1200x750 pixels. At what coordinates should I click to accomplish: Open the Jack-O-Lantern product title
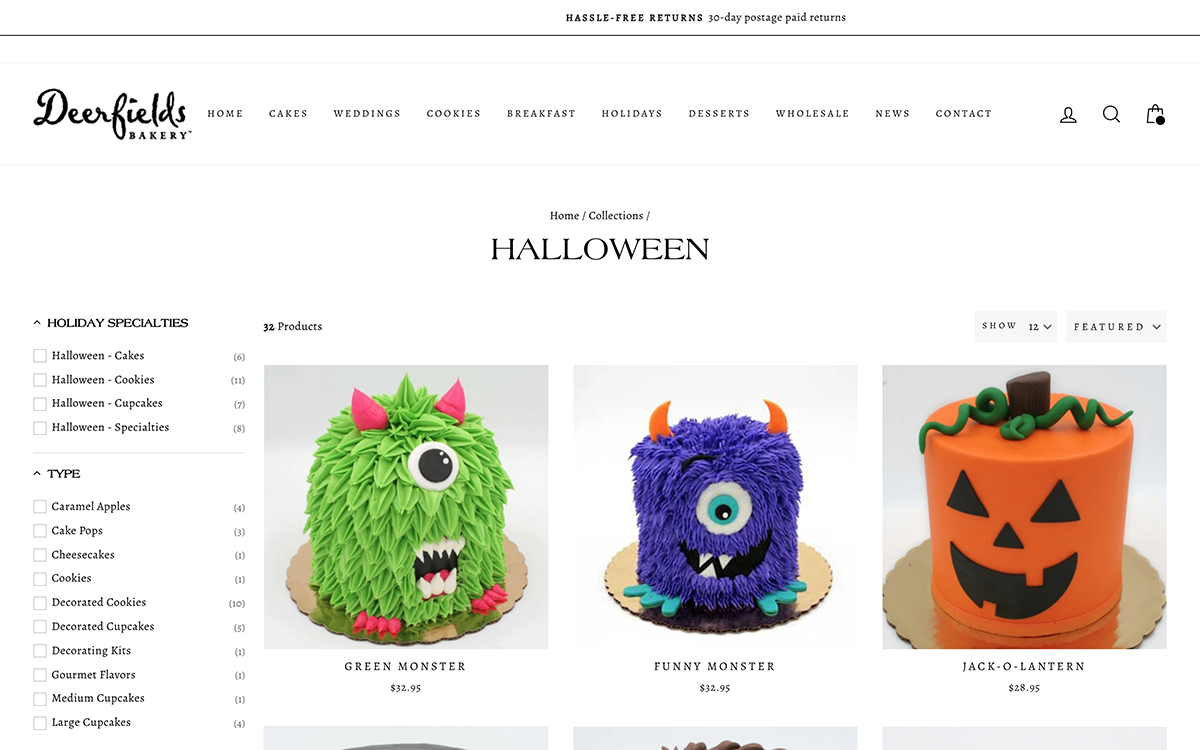click(x=1024, y=666)
